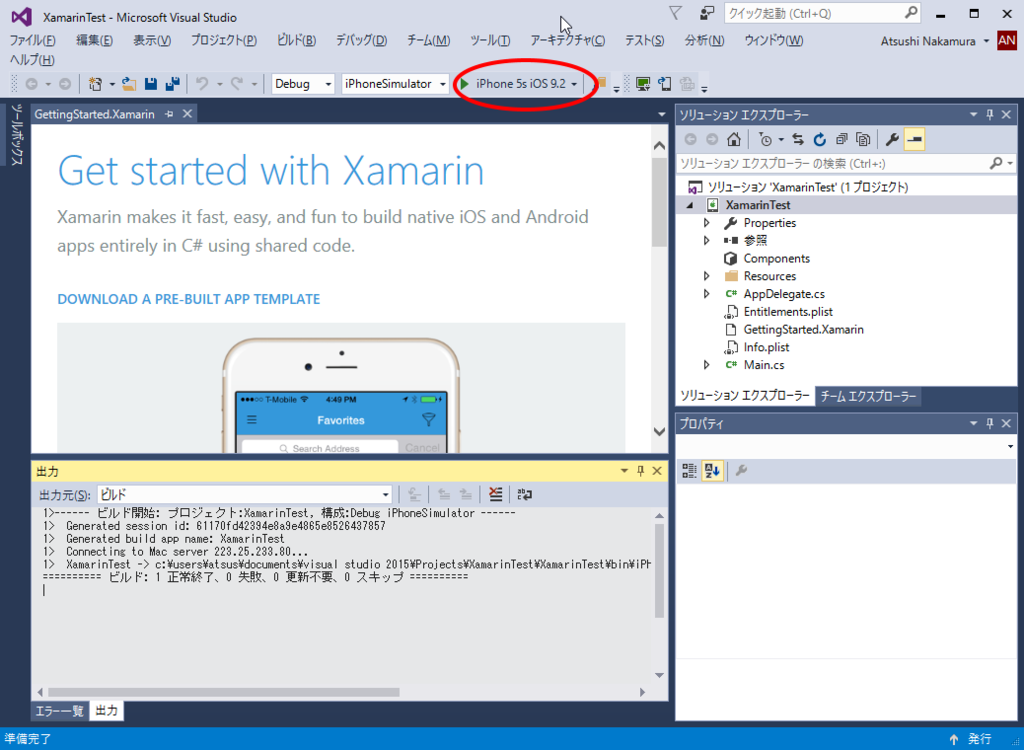Click DOWNLOAD A PRE-BUILT APP TEMPLATE link
The image size is (1024, 750).
coord(189,299)
